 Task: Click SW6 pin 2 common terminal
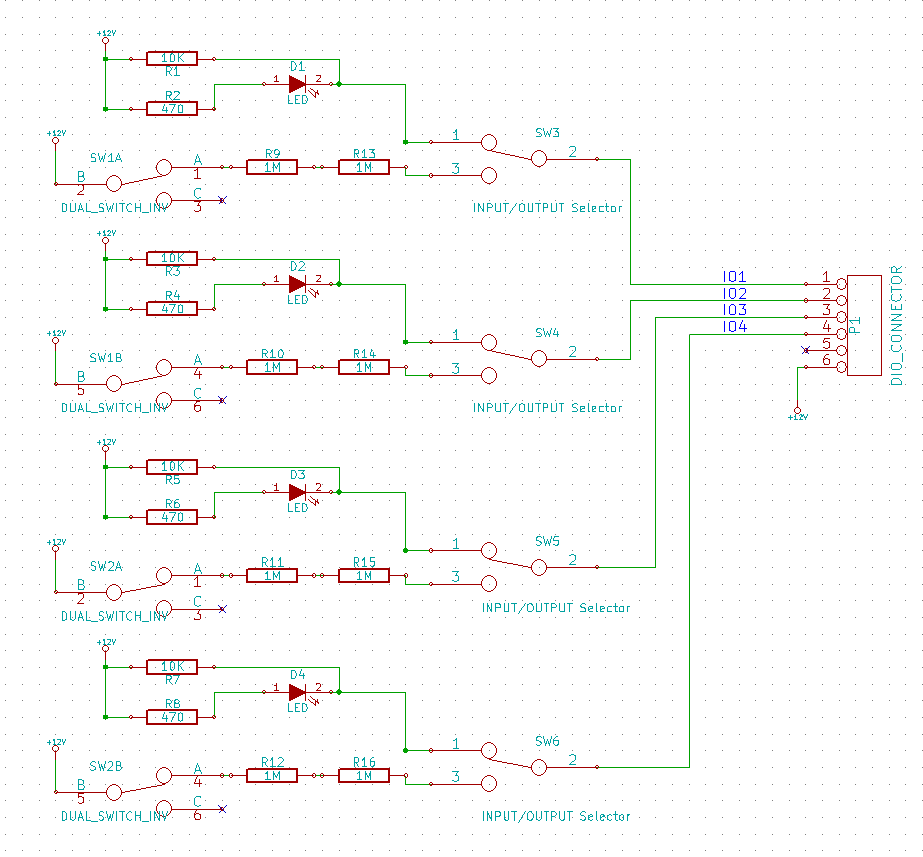point(539,767)
